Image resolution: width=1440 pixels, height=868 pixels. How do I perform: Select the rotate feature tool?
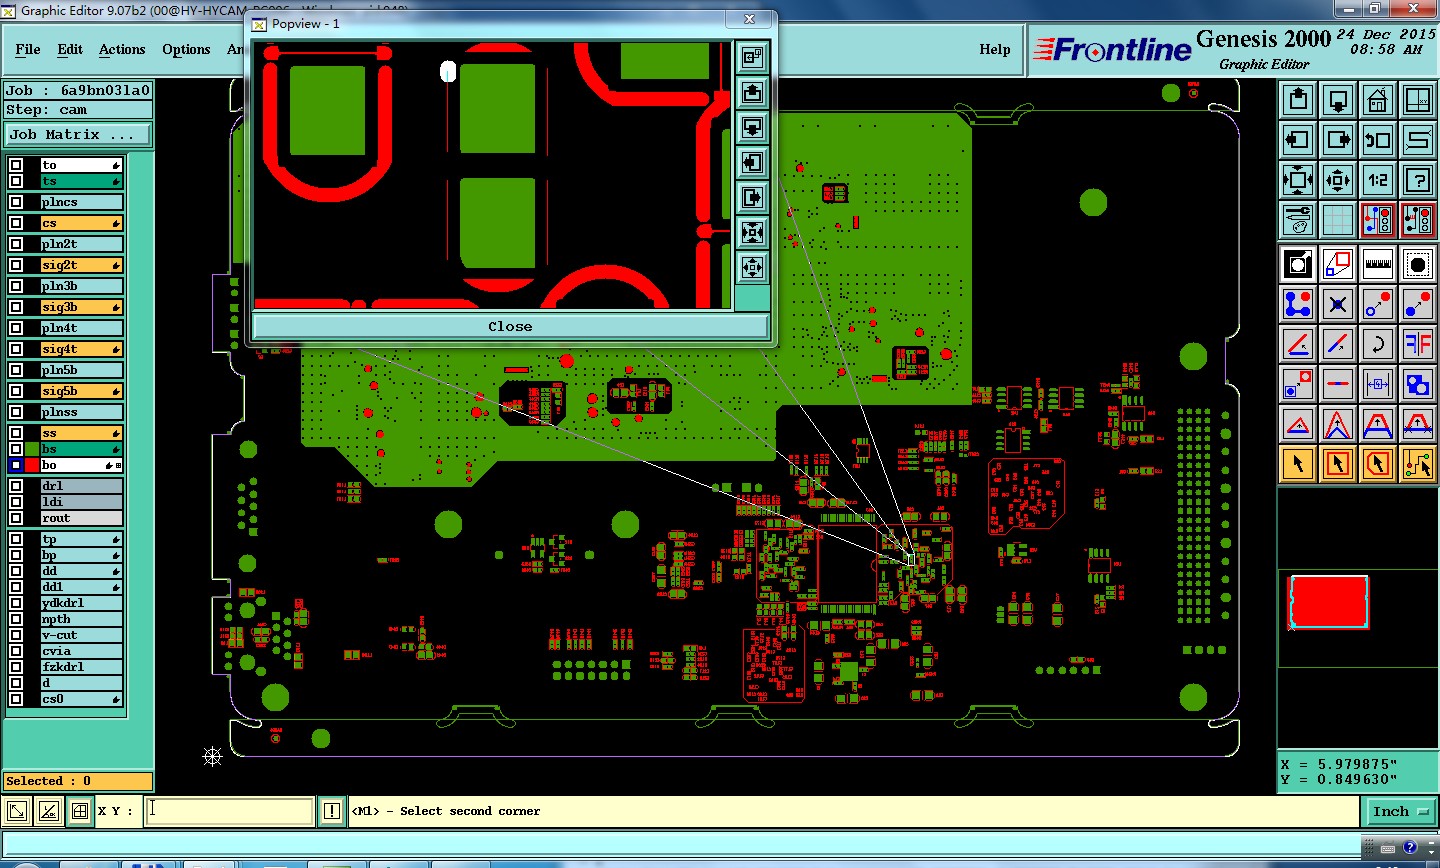pos(1378,345)
